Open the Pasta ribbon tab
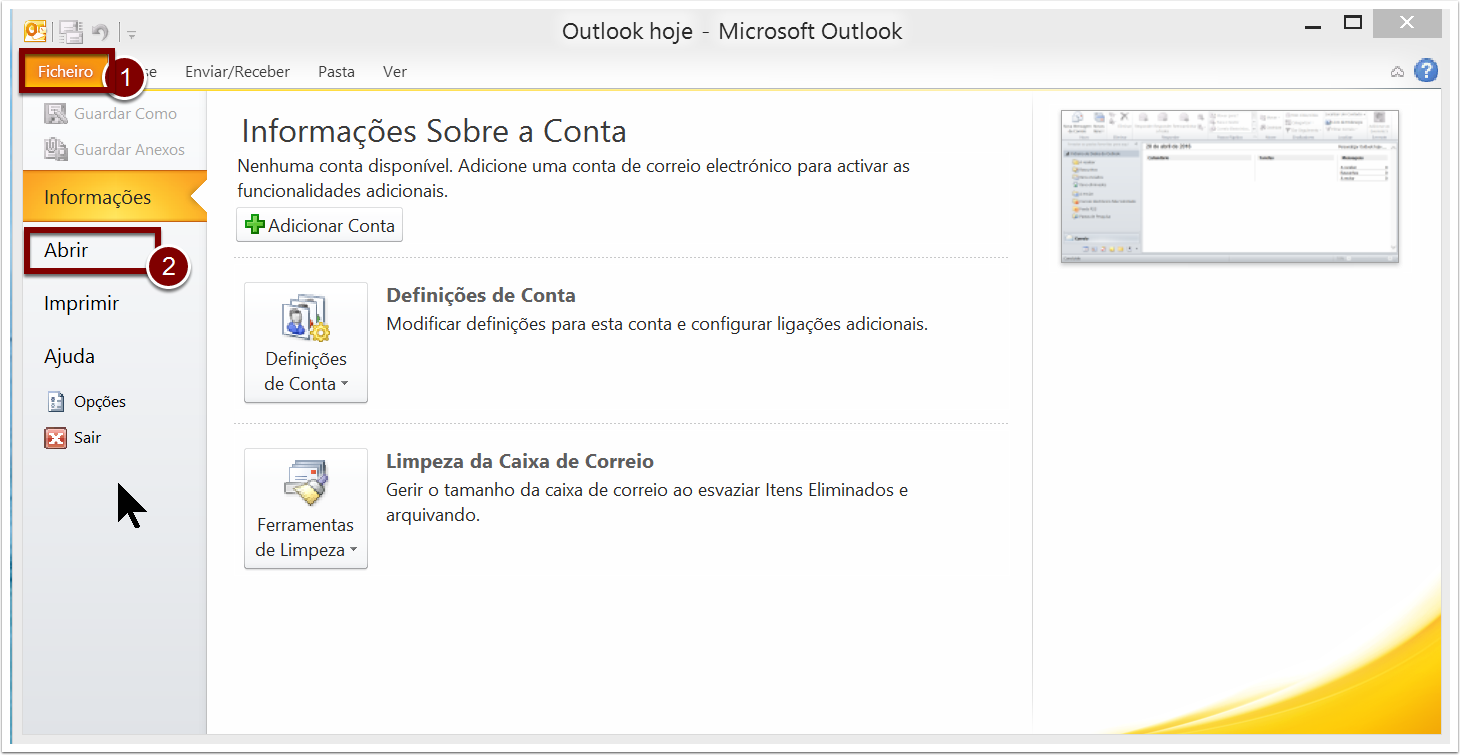This screenshot has height=755, width=1460. [336, 72]
